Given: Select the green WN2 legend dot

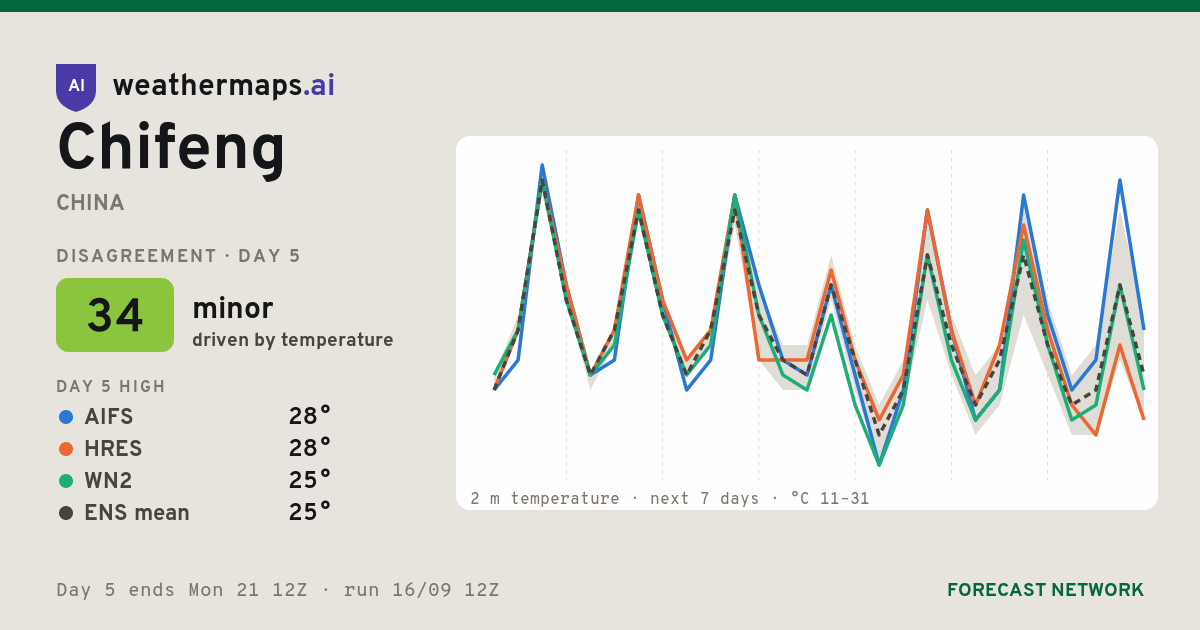Looking at the screenshot, I should 66,481.
